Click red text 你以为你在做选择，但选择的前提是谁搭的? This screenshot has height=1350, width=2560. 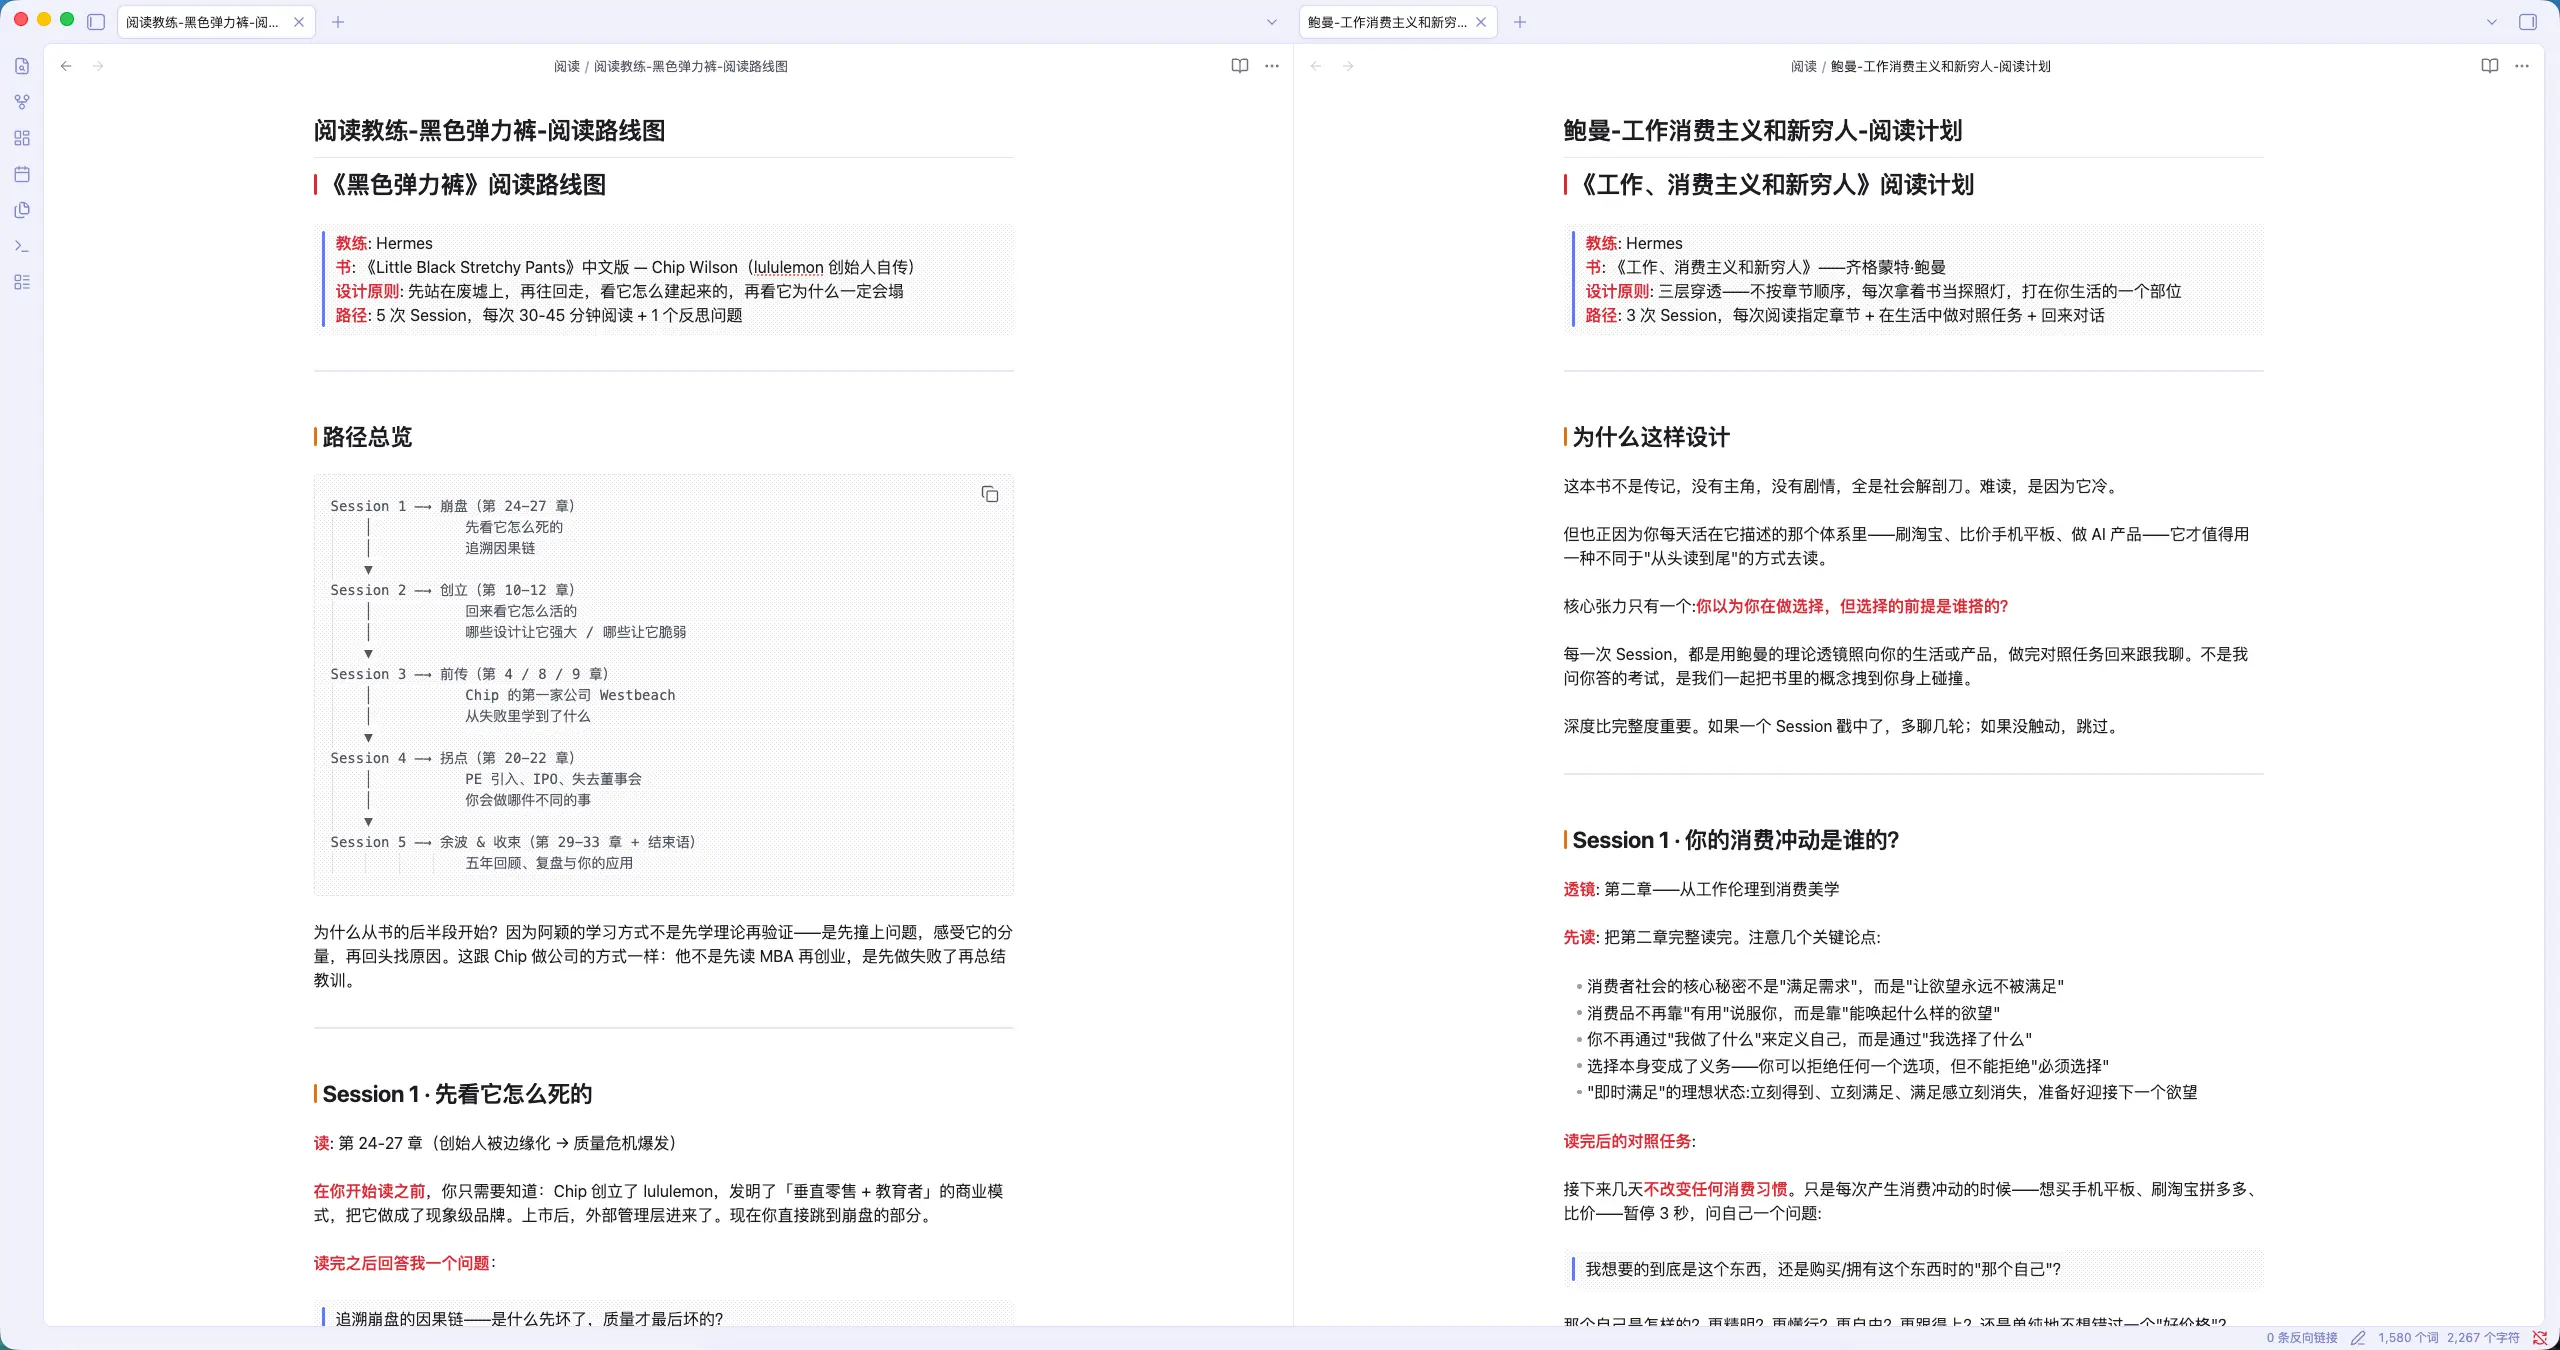tap(1852, 606)
